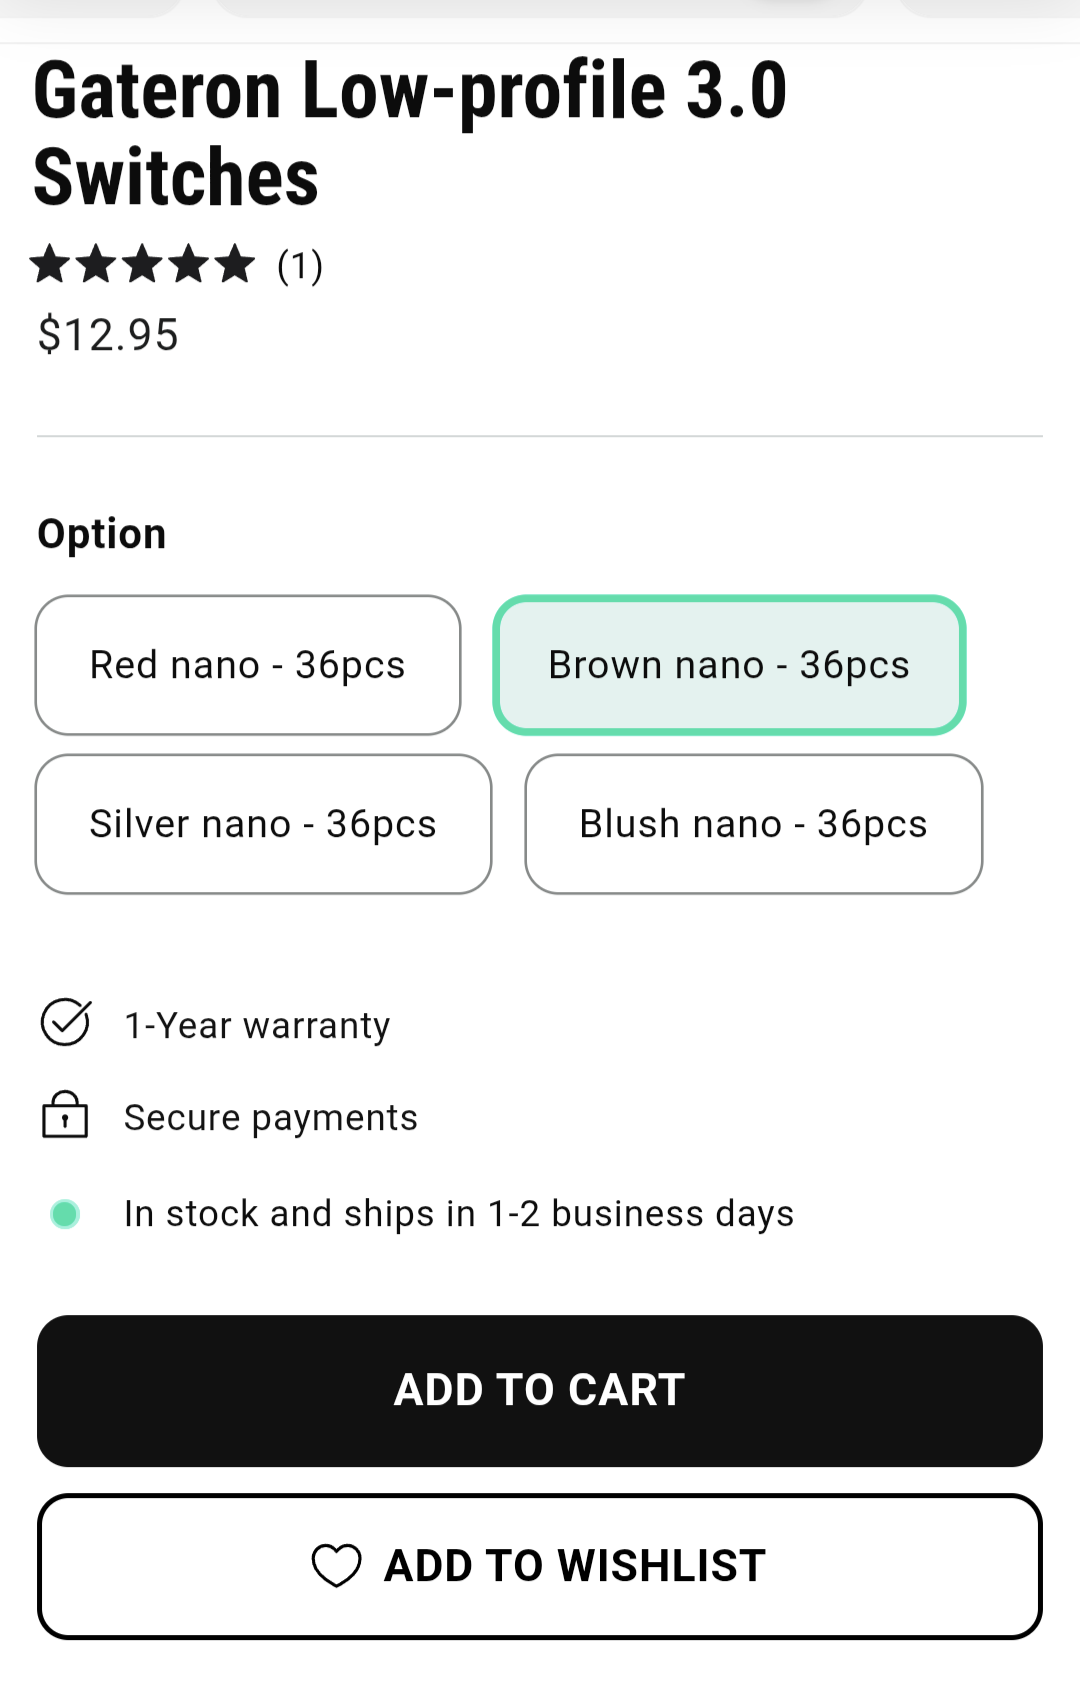Click the ADD TO WISHLIST text

point(575,1566)
